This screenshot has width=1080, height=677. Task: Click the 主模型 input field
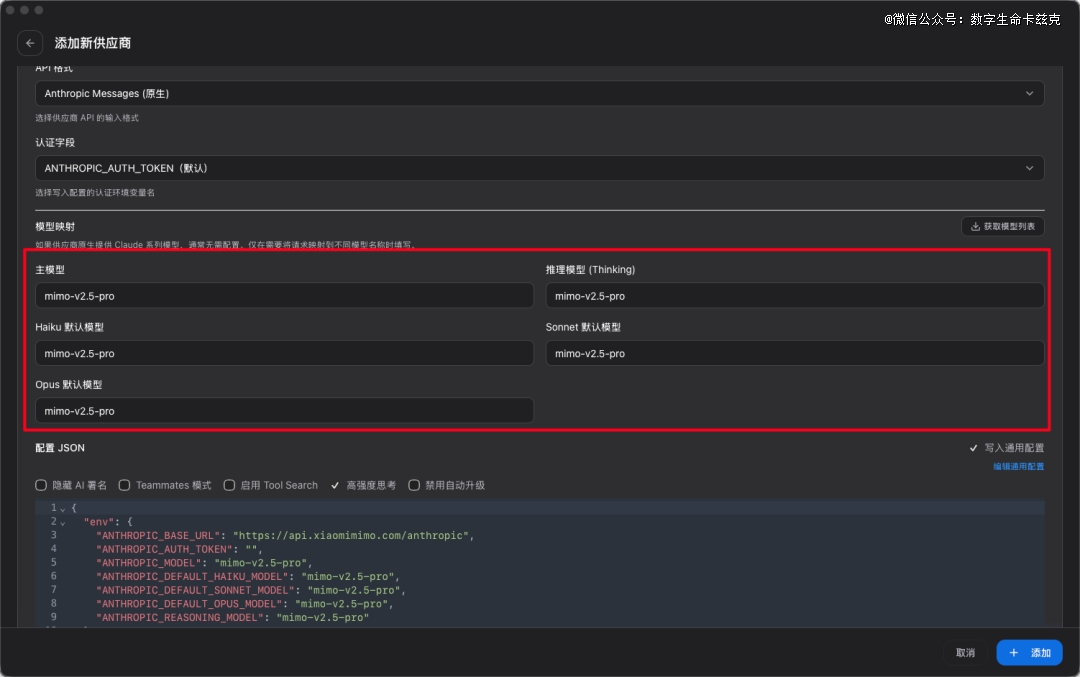[x=284, y=296]
